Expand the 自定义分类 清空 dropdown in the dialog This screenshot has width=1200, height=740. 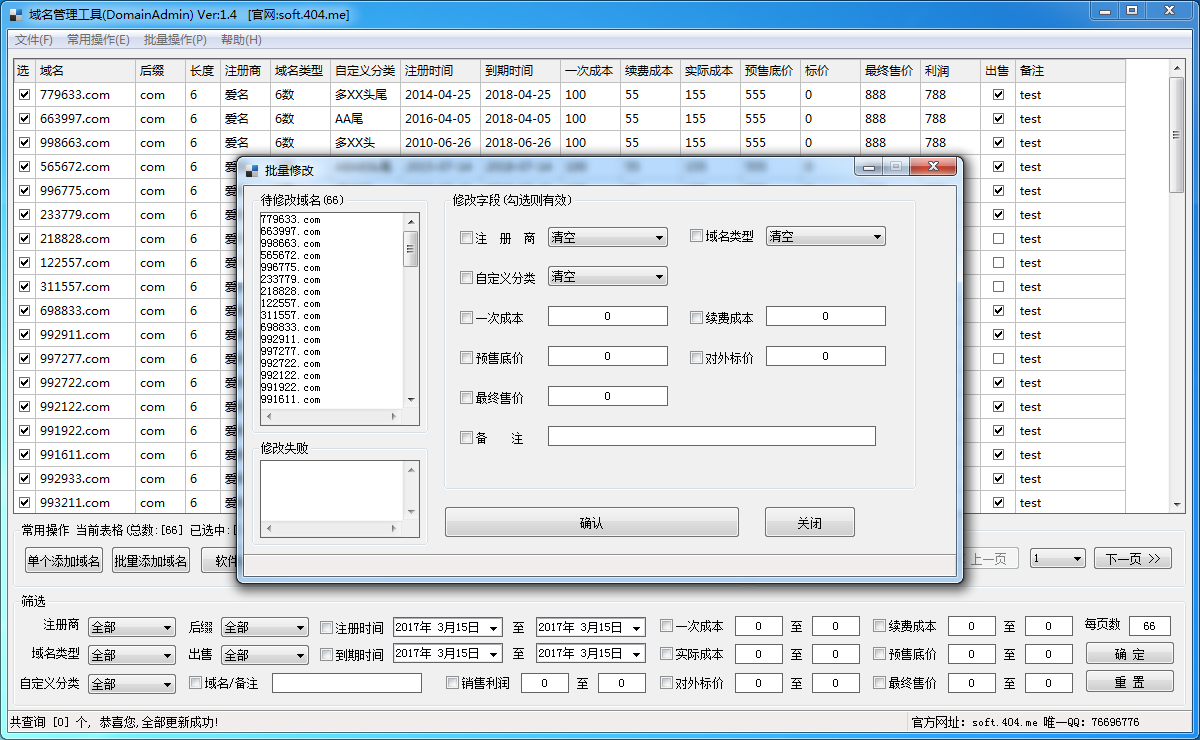(608, 277)
